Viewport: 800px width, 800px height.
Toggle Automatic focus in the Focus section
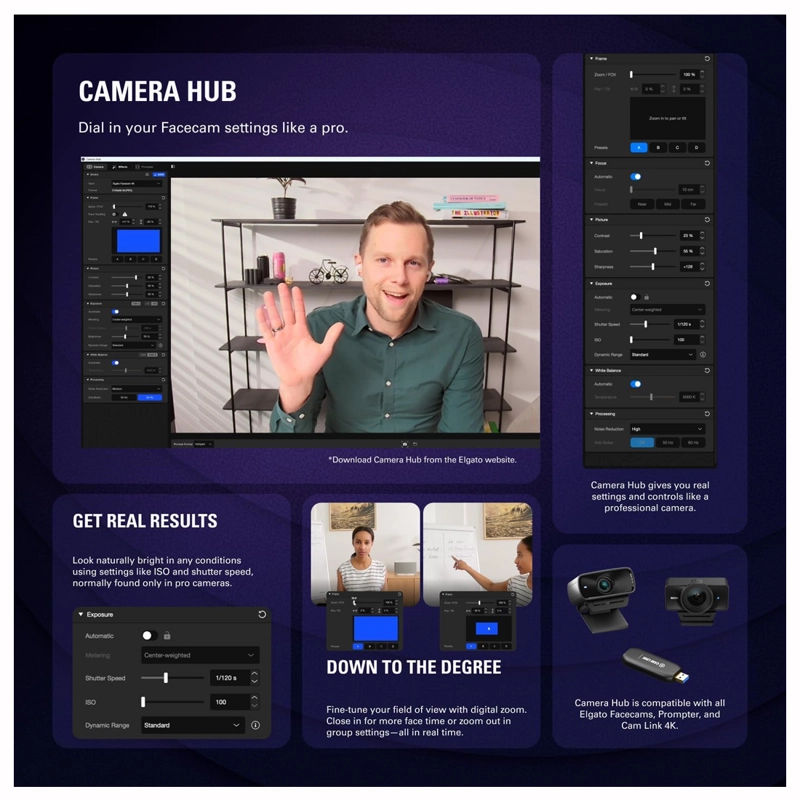(x=636, y=177)
